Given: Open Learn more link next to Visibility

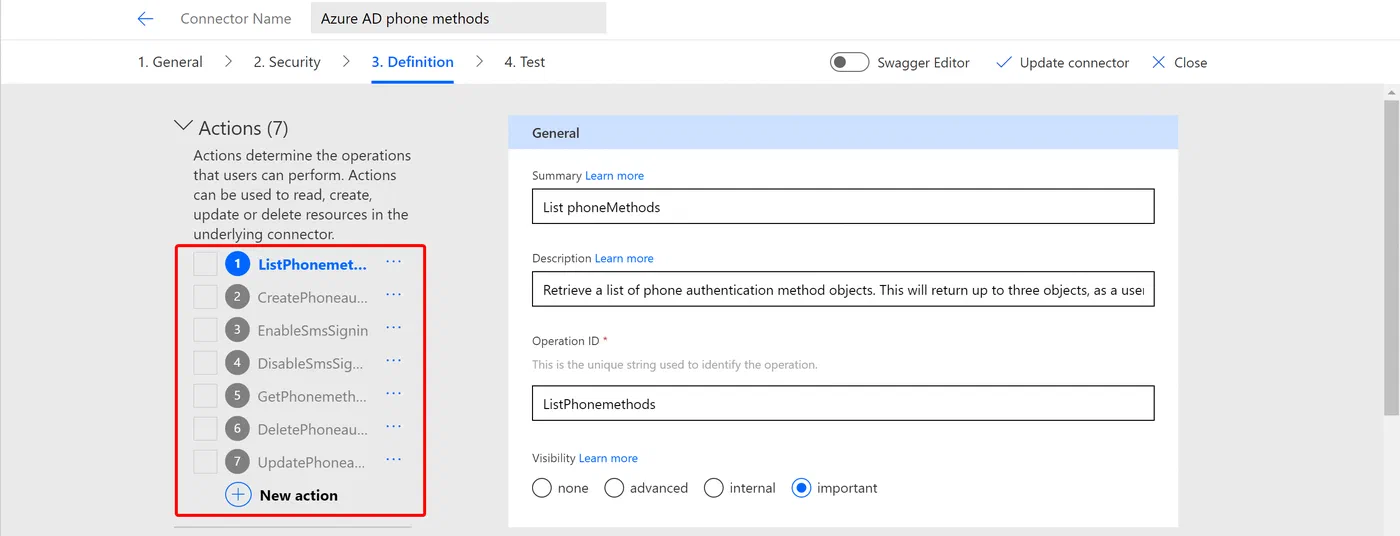Looking at the screenshot, I should pyautogui.click(x=608, y=458).
